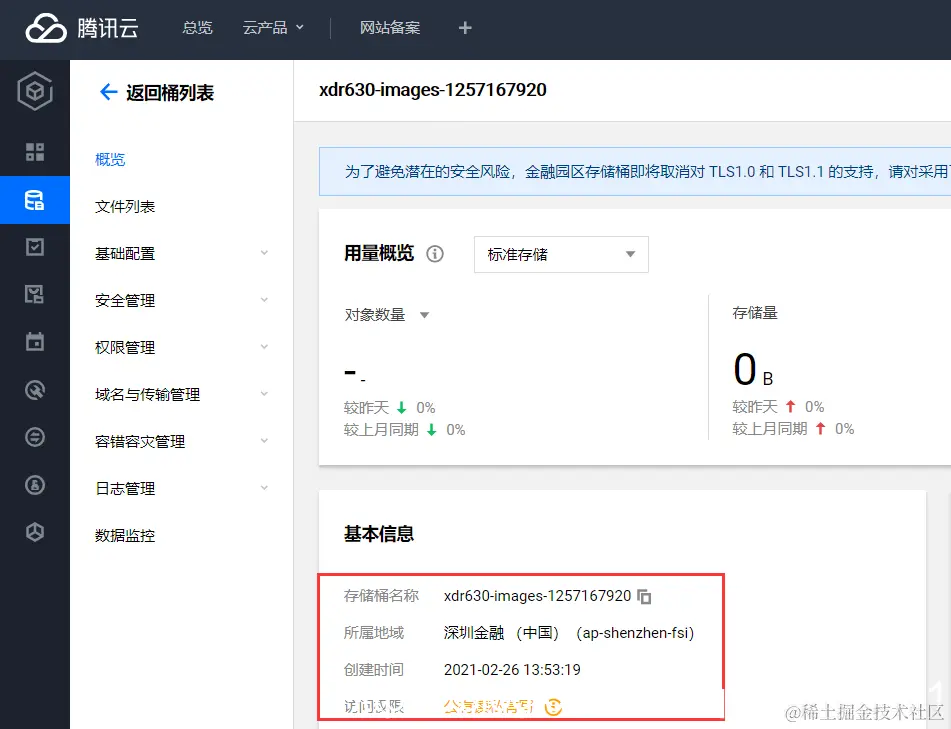951x729 pixels.
Task: Open the 数据监控 menu item
Action: pyautogui.click(x=125, y=536)
